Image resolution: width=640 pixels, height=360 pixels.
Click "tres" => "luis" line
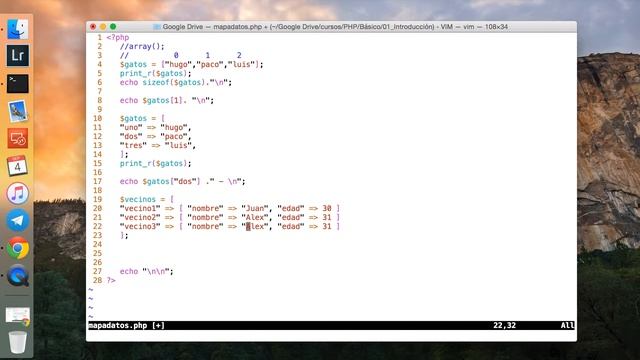point(158,145)
